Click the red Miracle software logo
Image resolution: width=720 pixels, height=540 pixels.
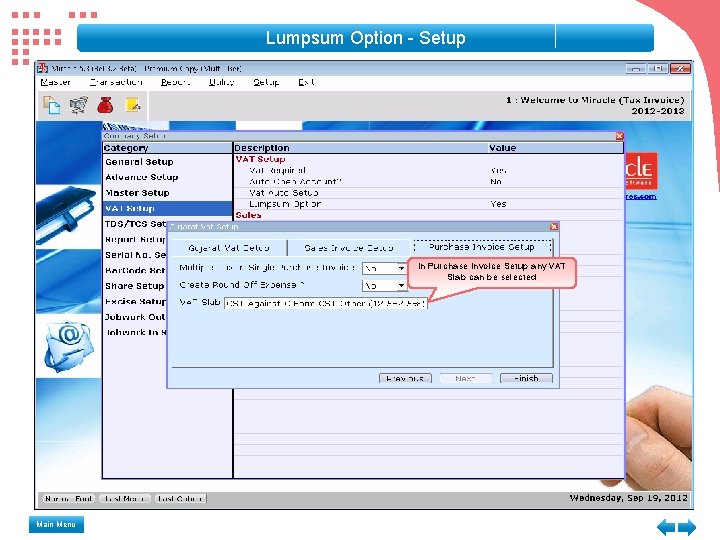tap(641, 171)
